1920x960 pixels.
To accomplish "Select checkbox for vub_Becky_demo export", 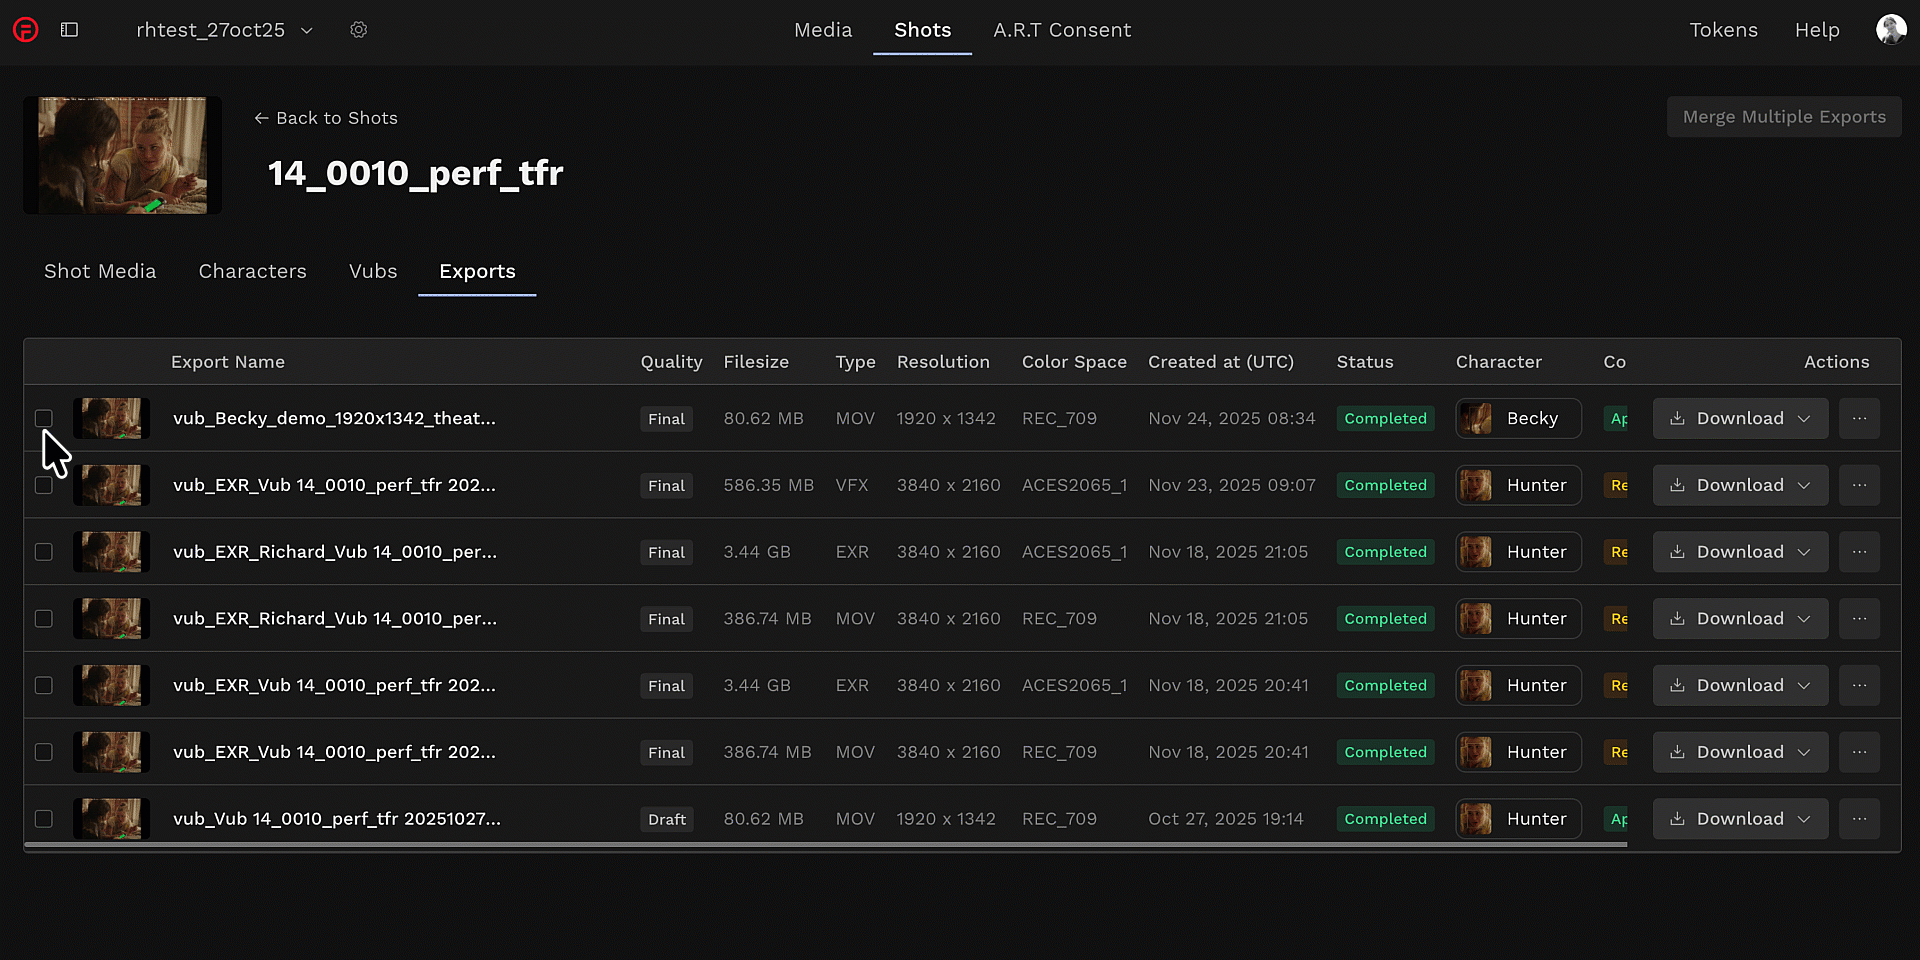I will point(44,418).
